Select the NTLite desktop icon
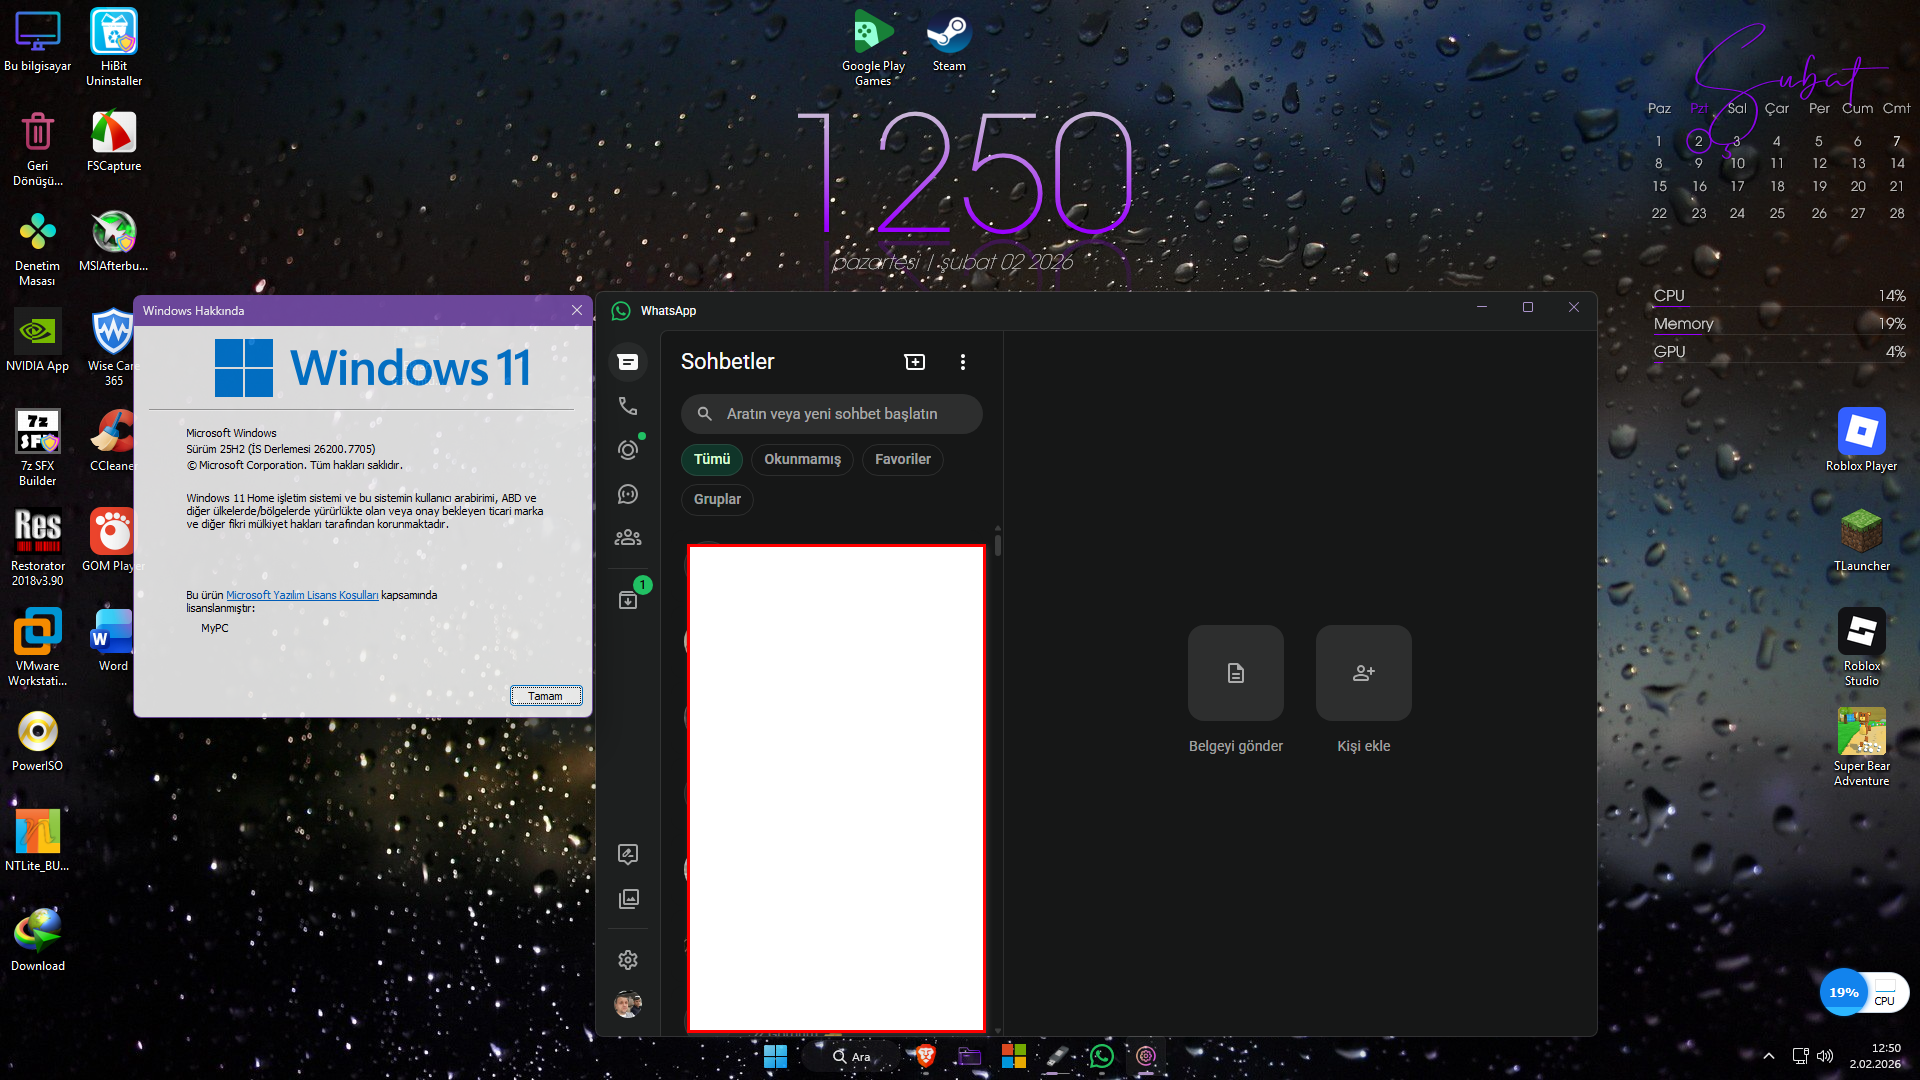Viewport: 1920px width, 1080px height. (x=38, y=841)
